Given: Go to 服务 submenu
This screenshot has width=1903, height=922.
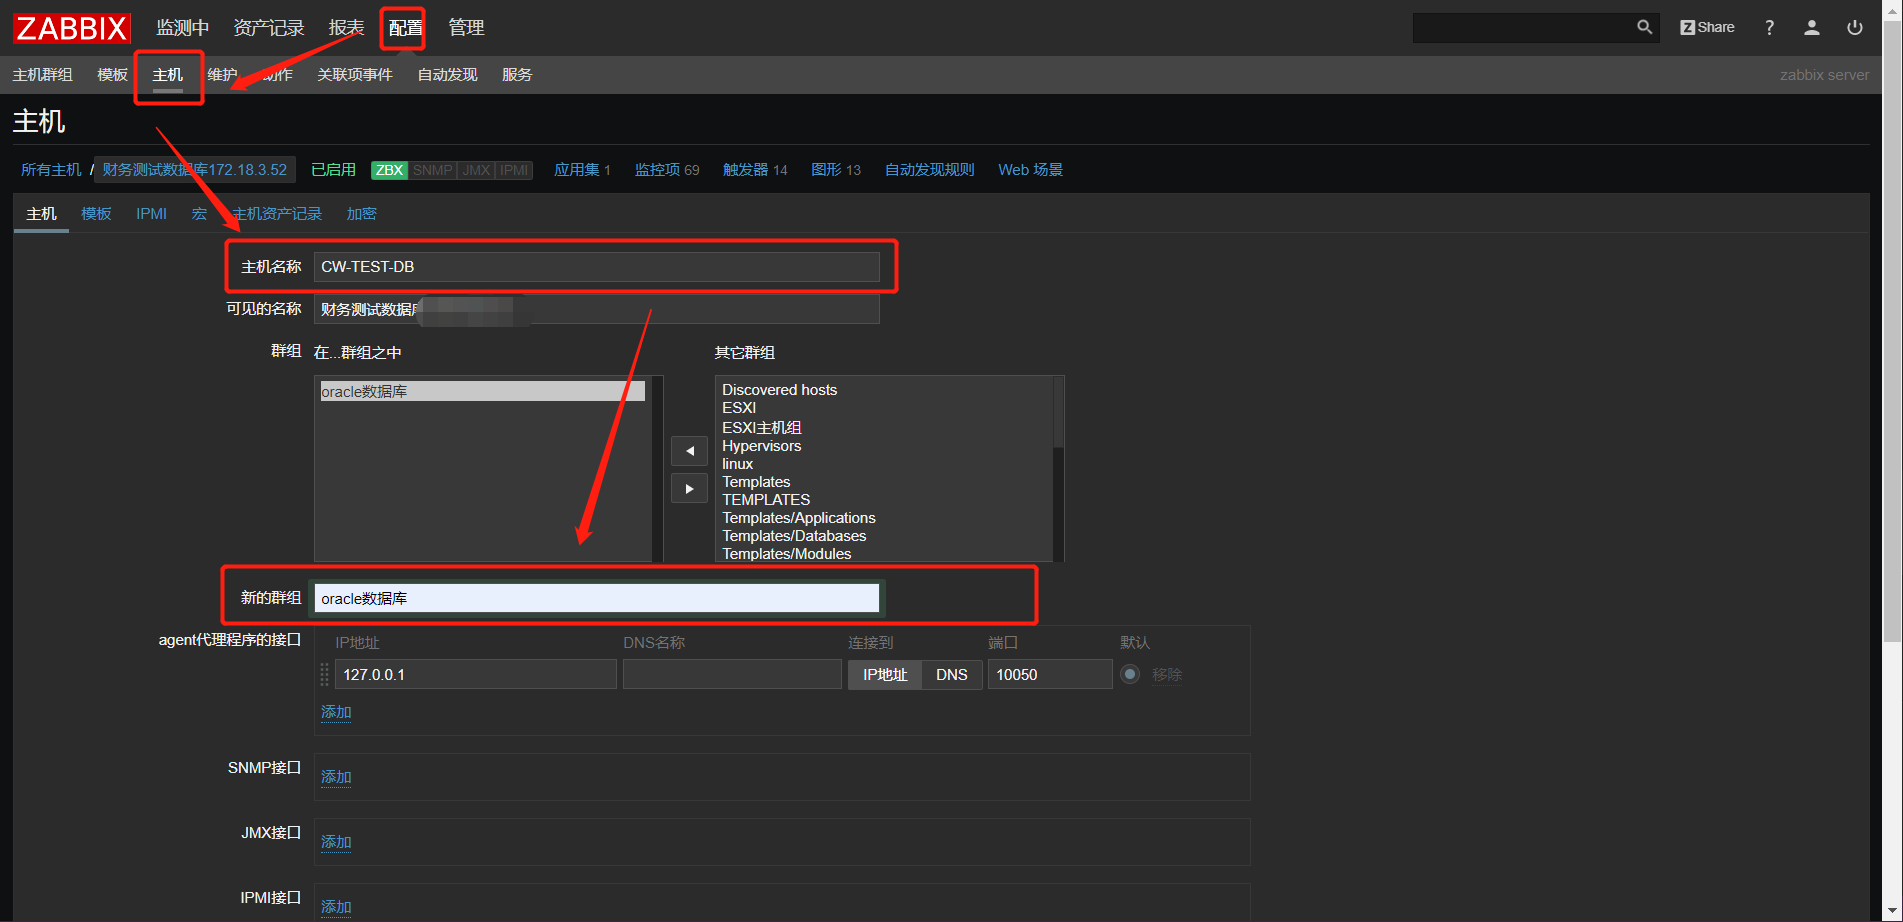Looking at the screenshot, I should pos(517,75).
